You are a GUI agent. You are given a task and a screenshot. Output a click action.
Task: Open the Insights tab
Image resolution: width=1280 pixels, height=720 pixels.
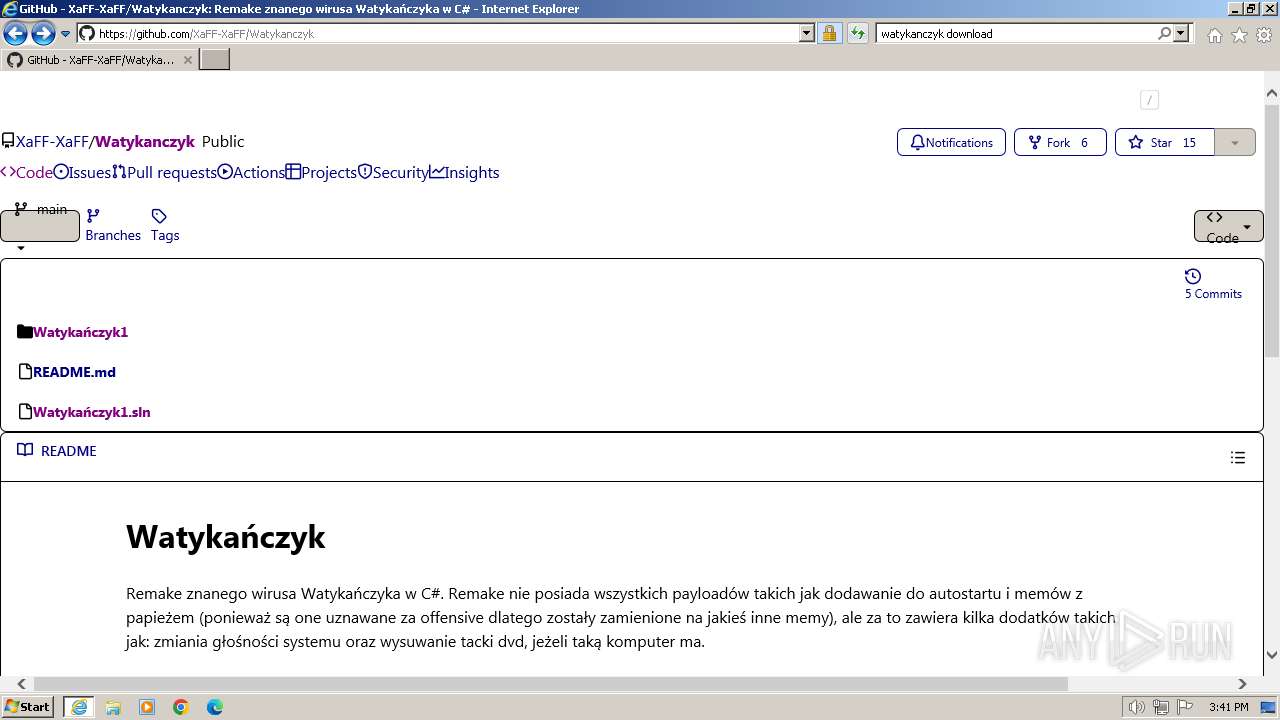[x=465, y=172]
